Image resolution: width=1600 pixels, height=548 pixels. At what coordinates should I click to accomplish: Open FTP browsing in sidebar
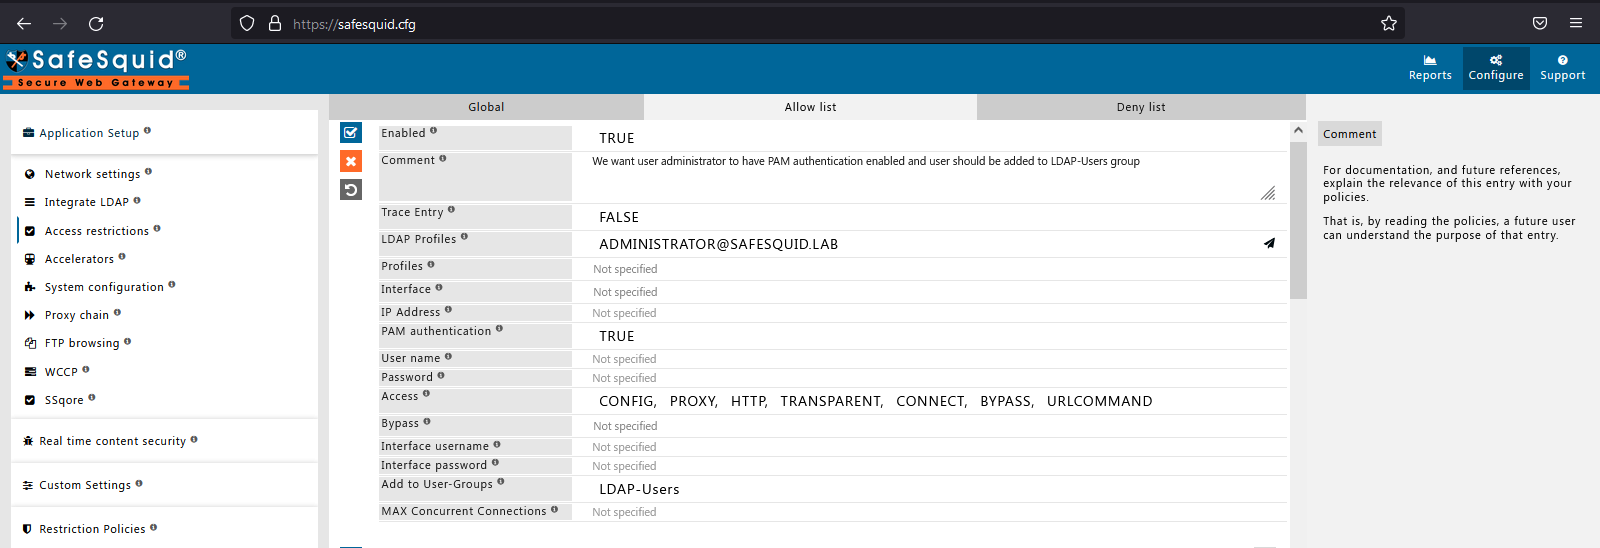(82, 343)
